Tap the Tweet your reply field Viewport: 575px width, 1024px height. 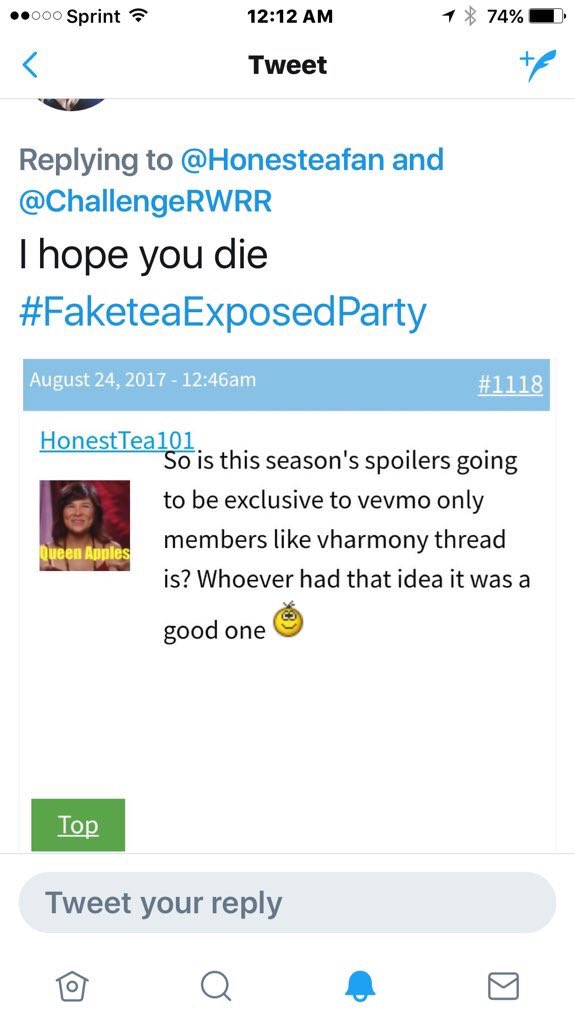[288, 903]
